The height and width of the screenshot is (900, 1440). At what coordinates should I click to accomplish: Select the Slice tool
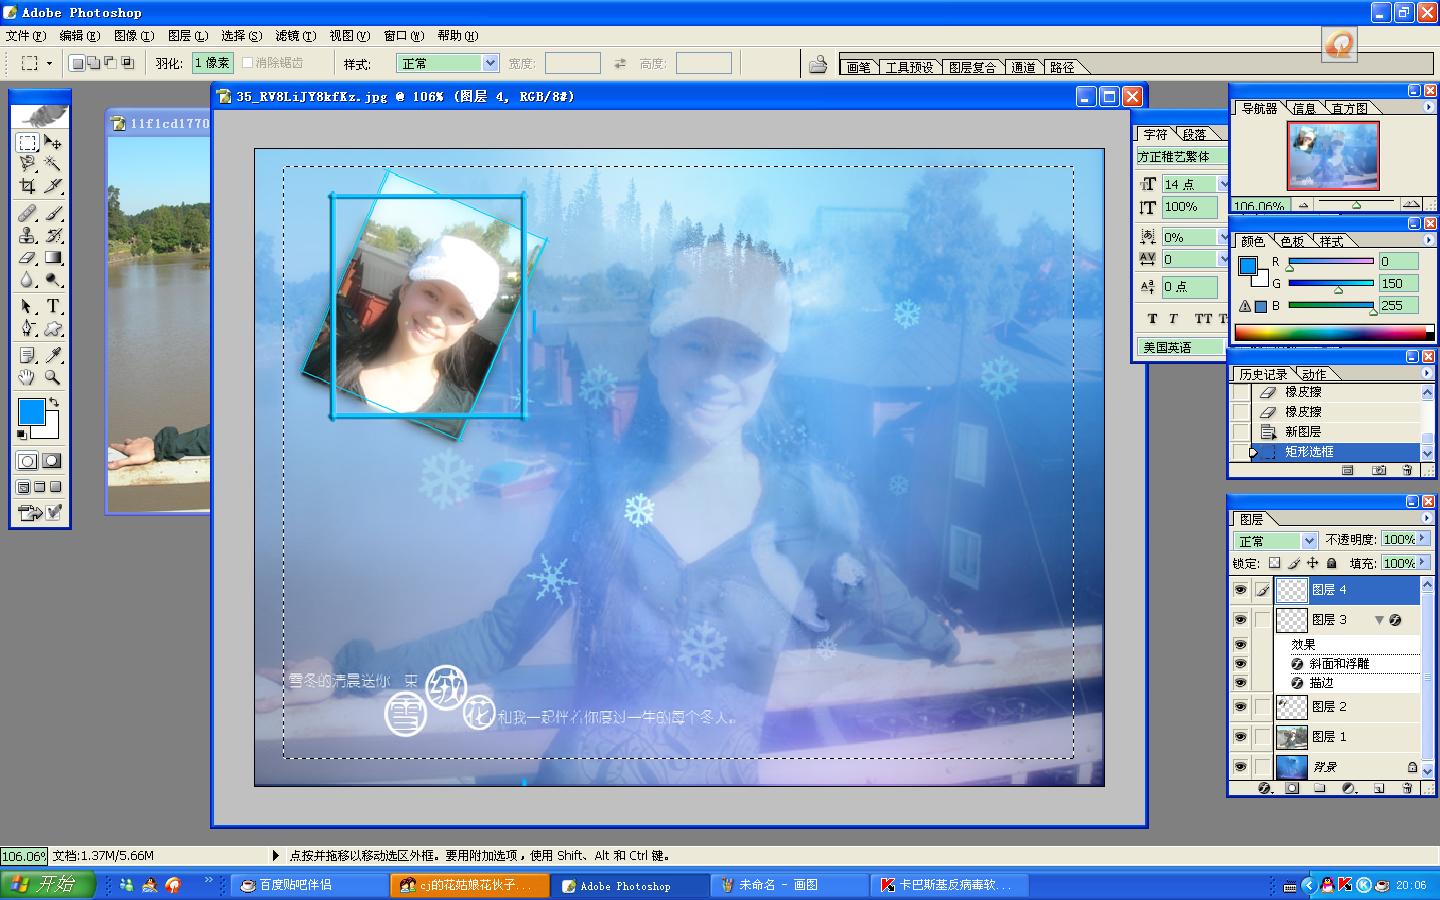point(53,186)
